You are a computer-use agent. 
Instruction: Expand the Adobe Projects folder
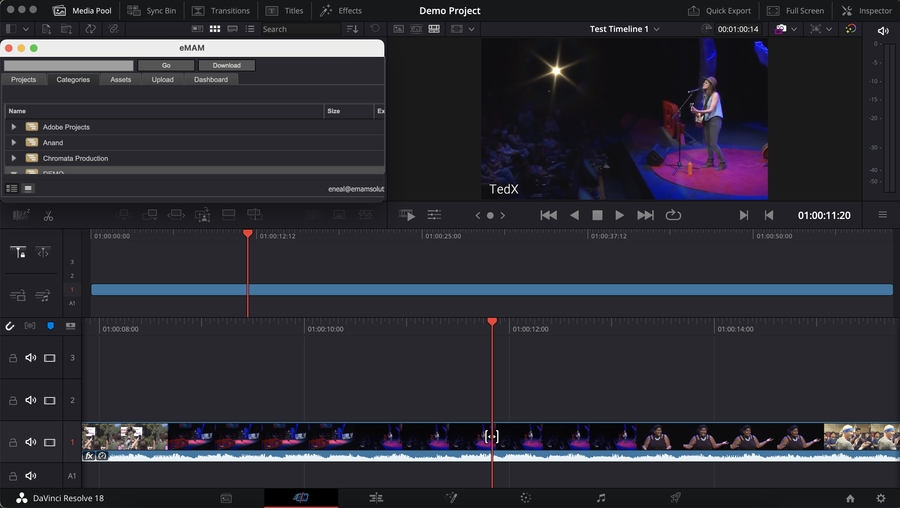(x=14, y=127)
